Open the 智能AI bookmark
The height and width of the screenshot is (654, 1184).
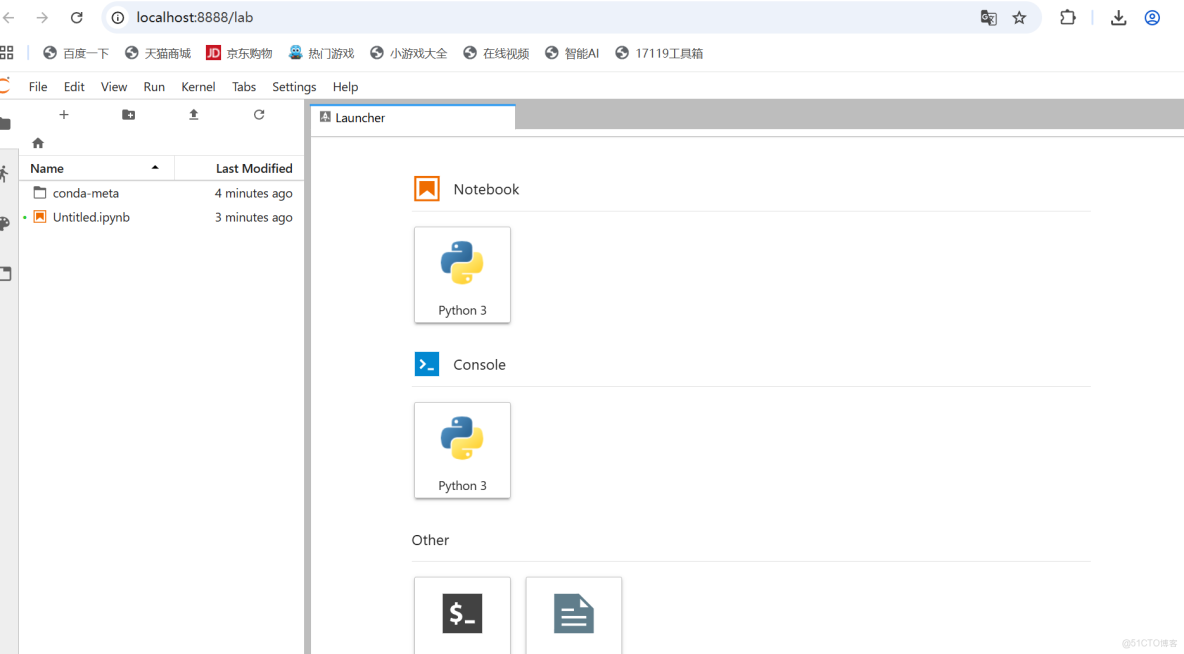click(572, 53)
